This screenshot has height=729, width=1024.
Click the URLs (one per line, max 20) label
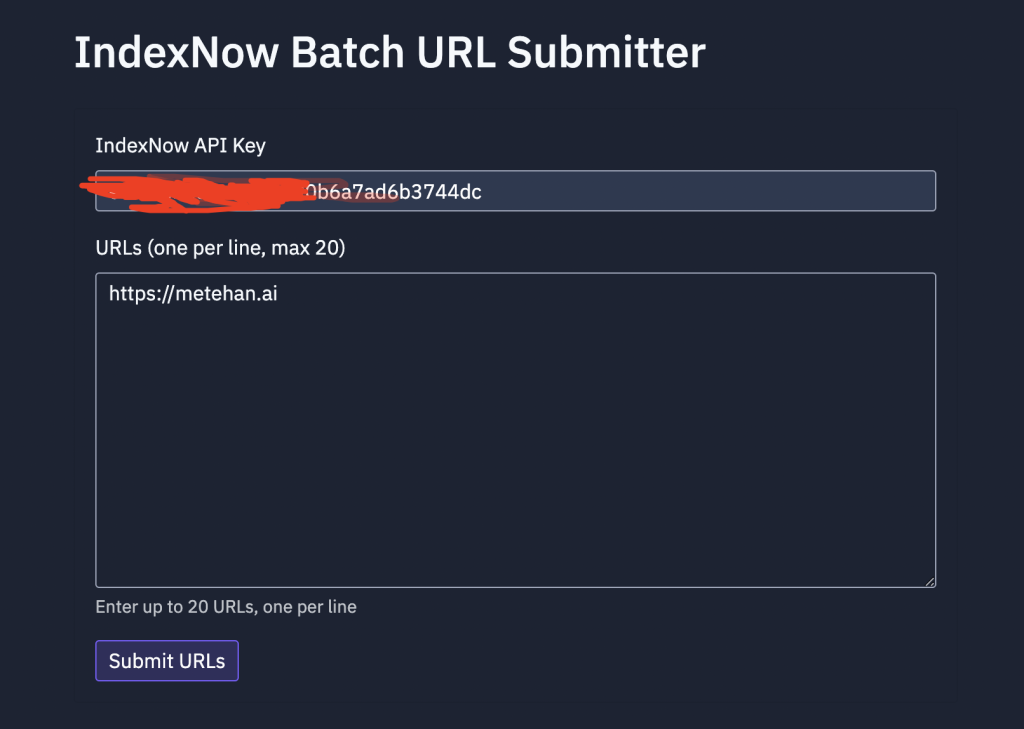(220, 248)
